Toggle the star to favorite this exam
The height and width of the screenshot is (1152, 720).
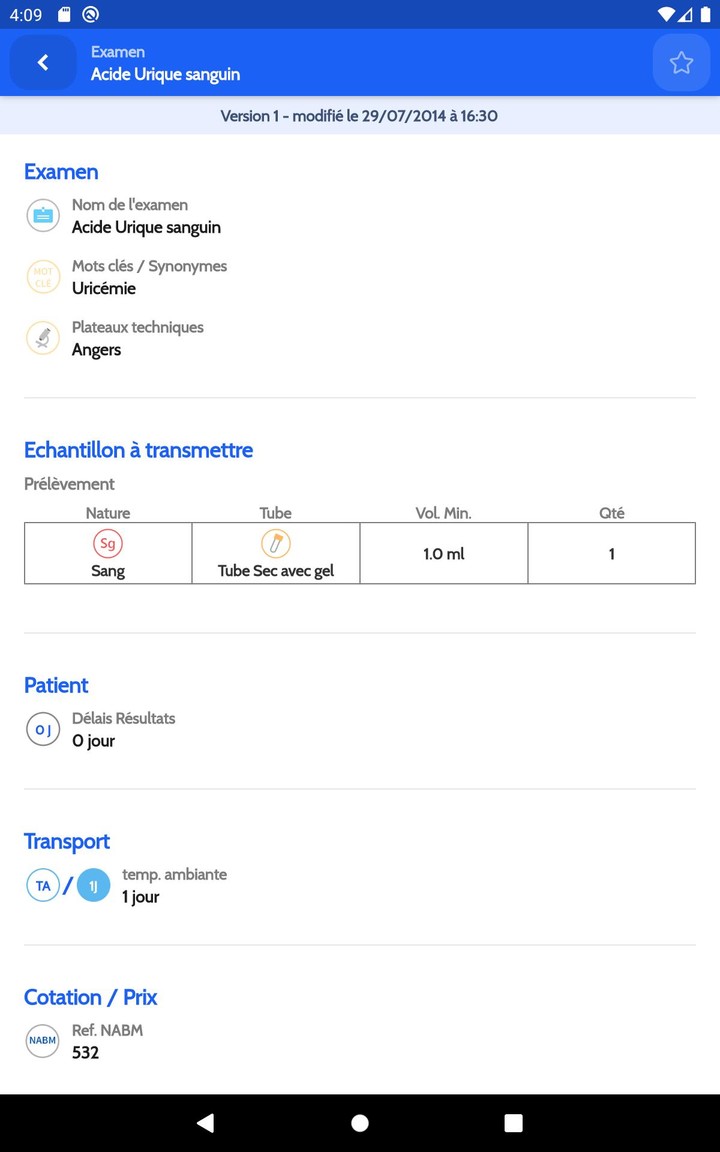(681, 62)
